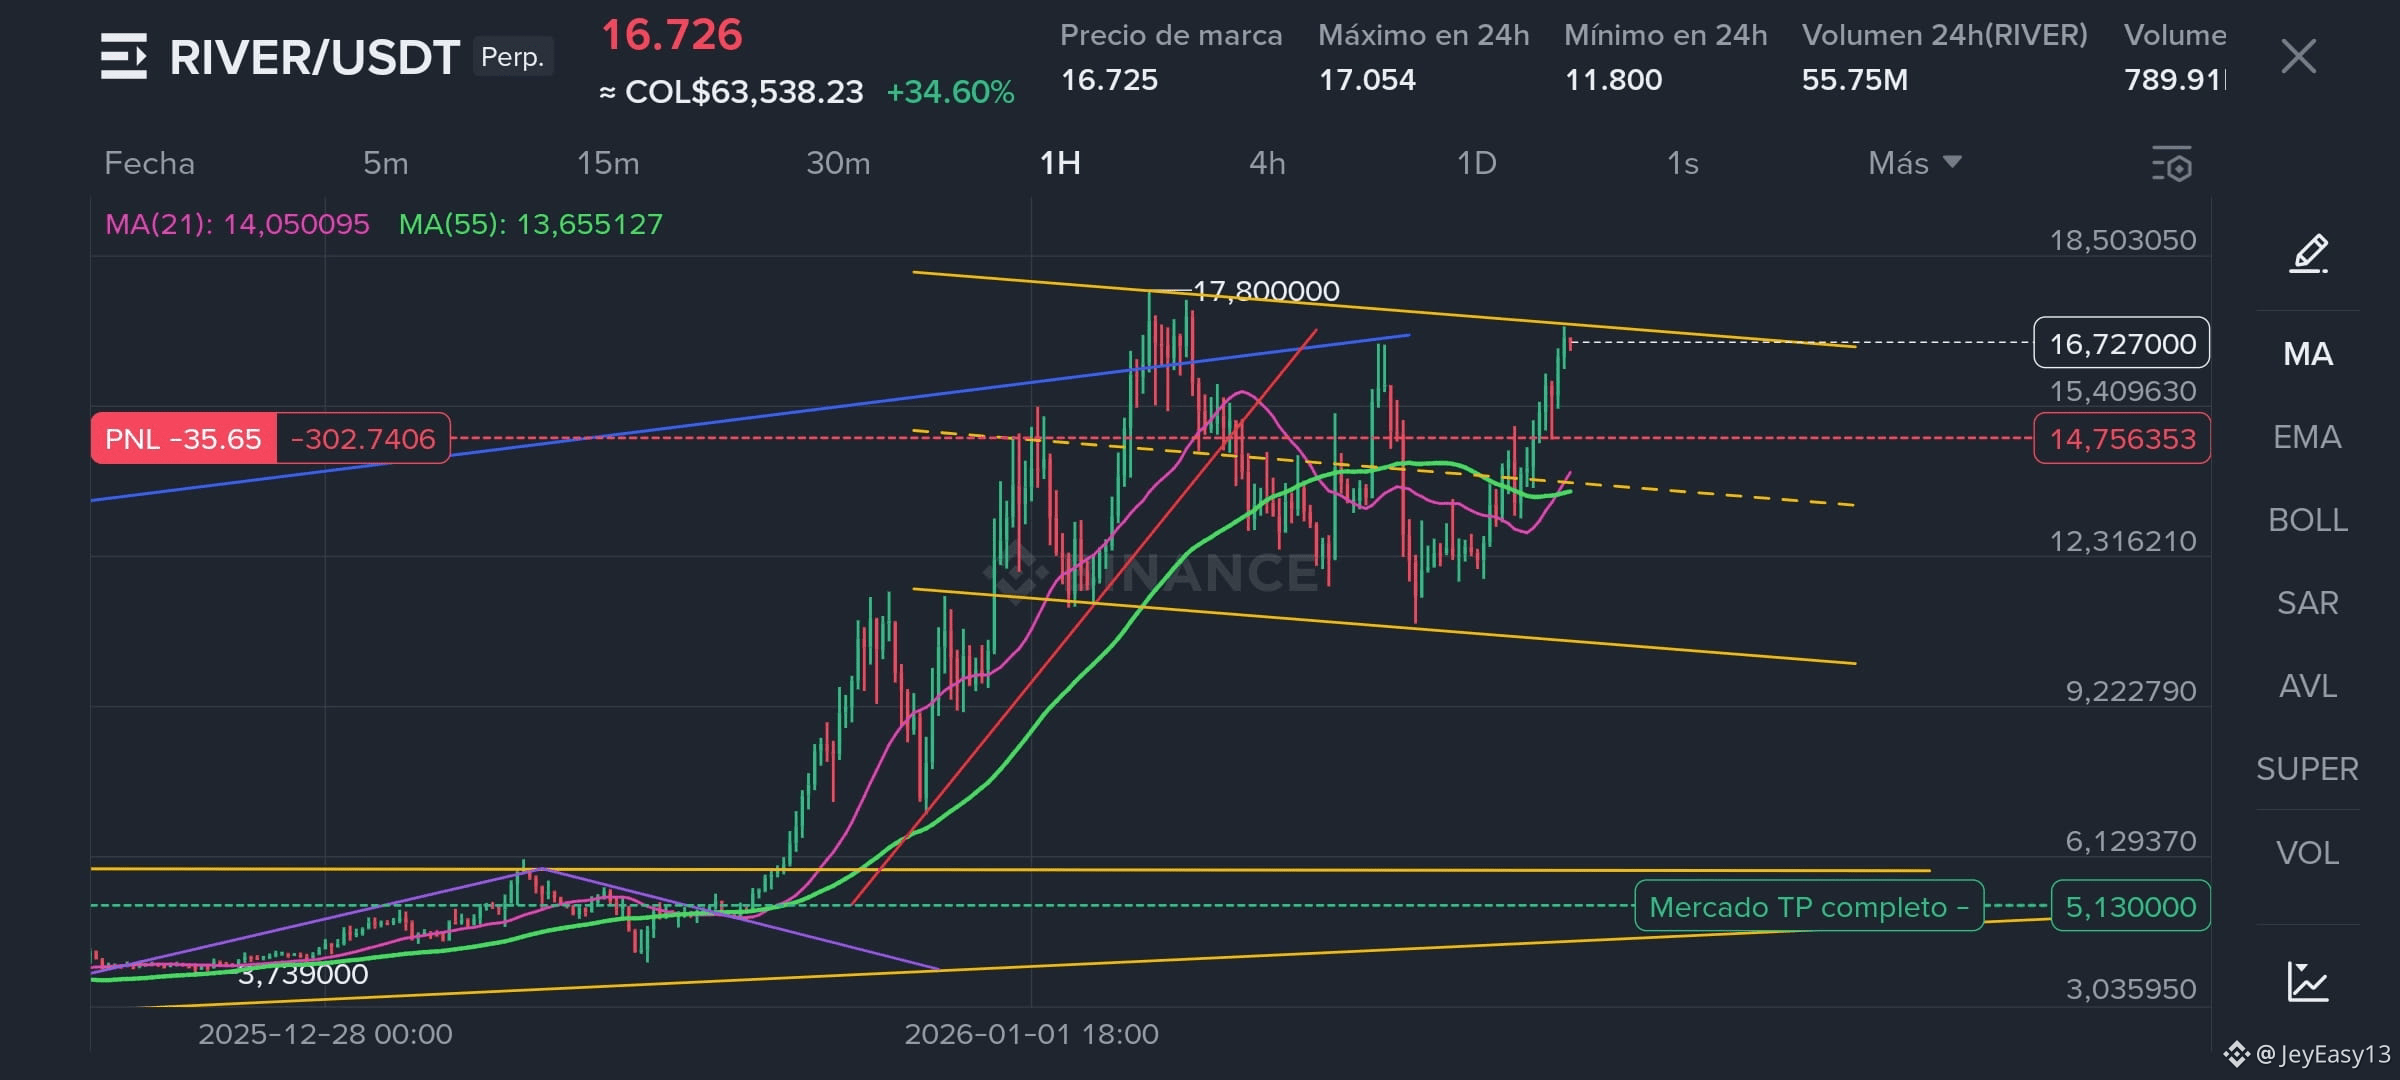Select the pencil drawing tool icon
This screenshot has height=1080, width=2400.
click(2308, 254)
